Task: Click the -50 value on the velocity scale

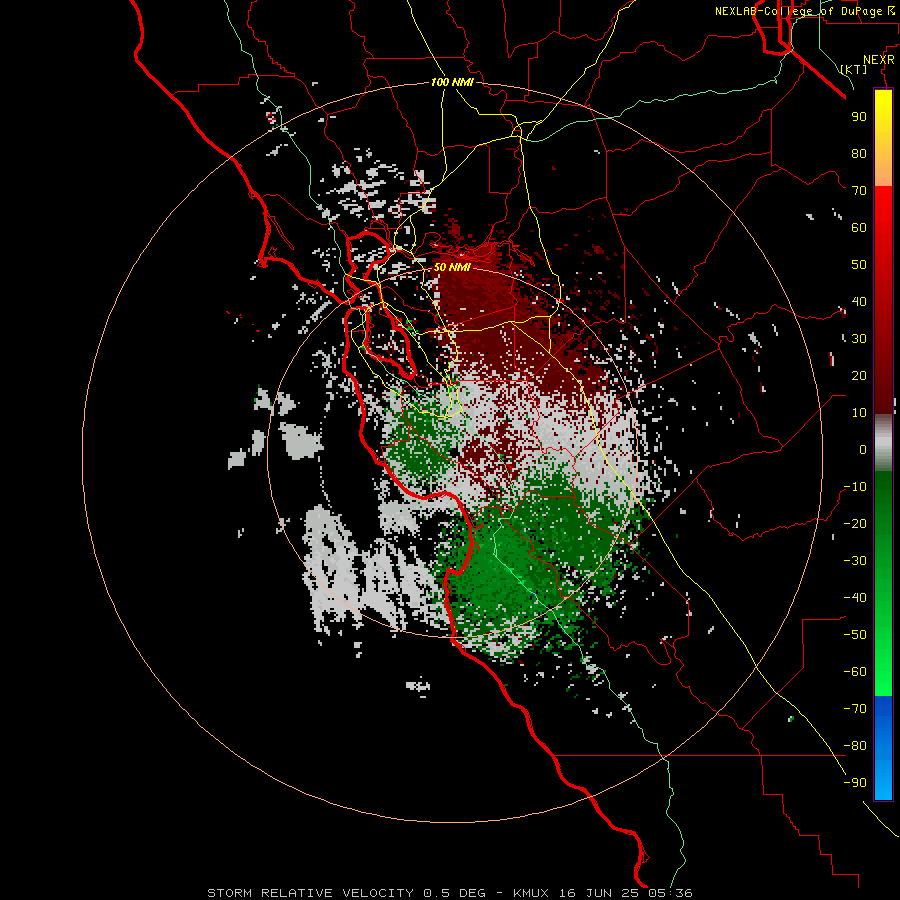Action: 855,635
